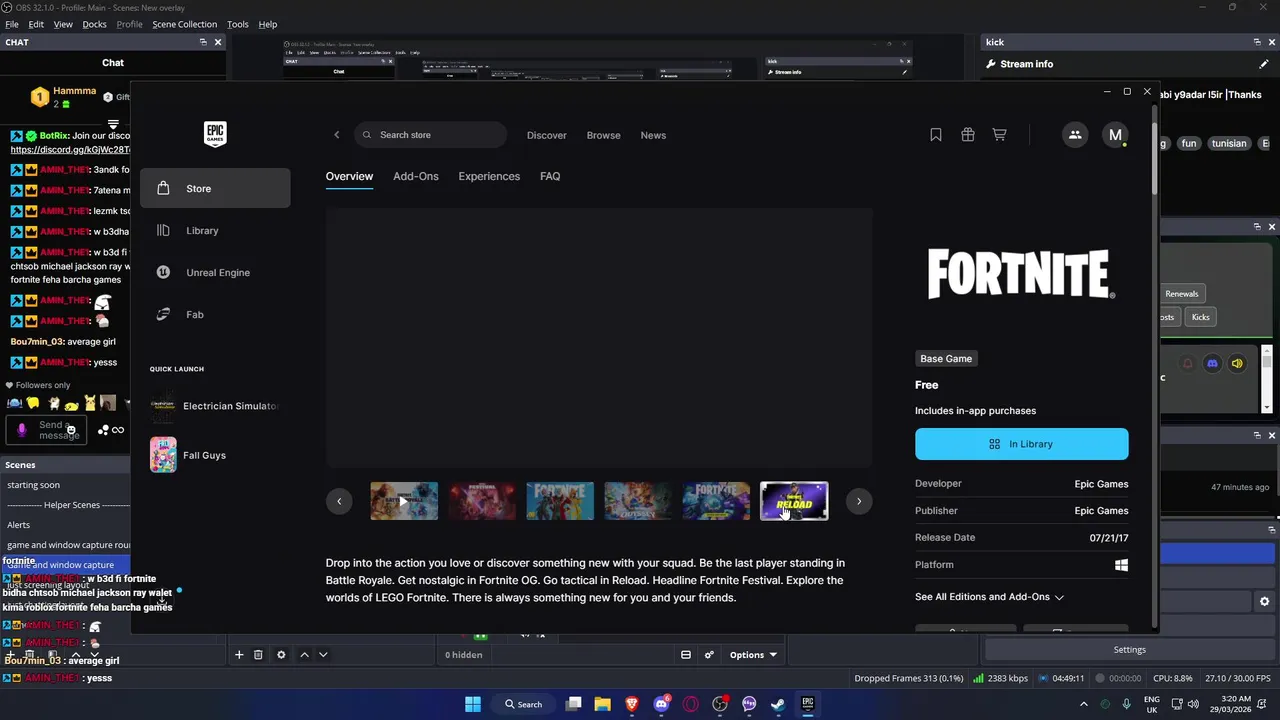Open the Browse link
The height and width of the screenshot is (720, 1280).
pyautogui.click(x=603, y=135)
